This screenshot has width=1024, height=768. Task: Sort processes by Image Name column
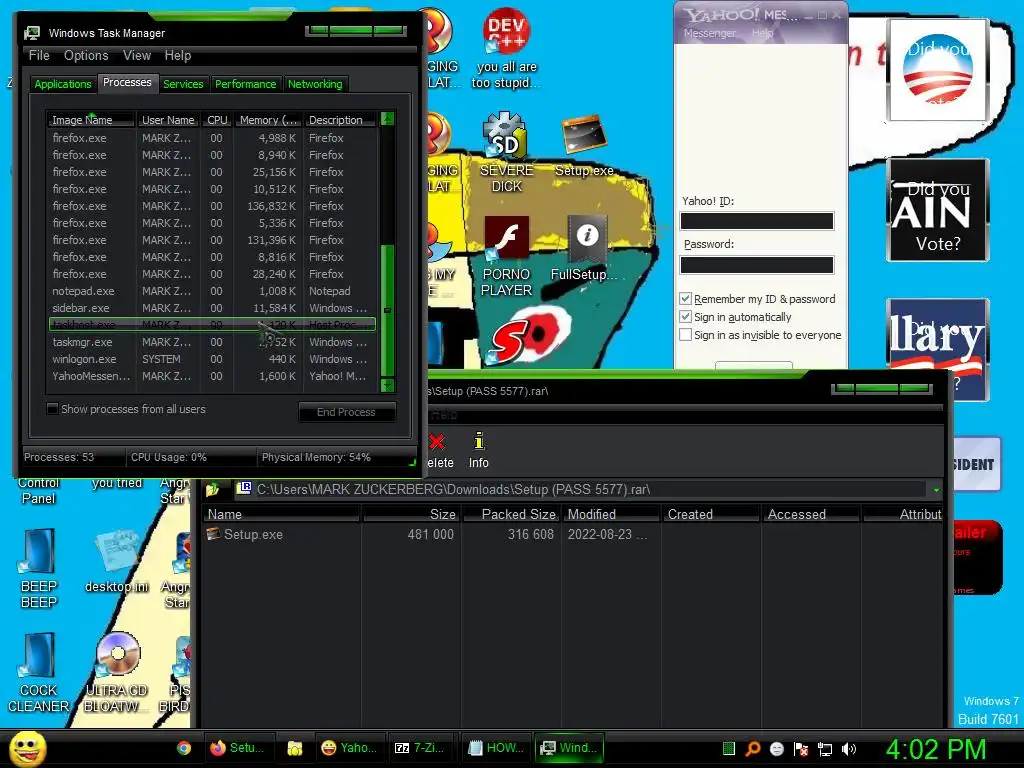pyautogui.click(x=91, y=120)
